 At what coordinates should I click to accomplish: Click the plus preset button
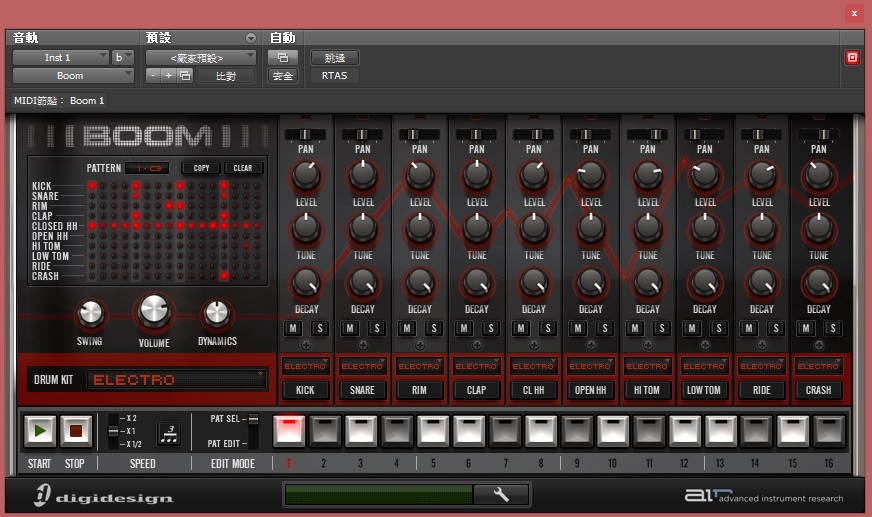pyautogui.click(x=169, y=76)
